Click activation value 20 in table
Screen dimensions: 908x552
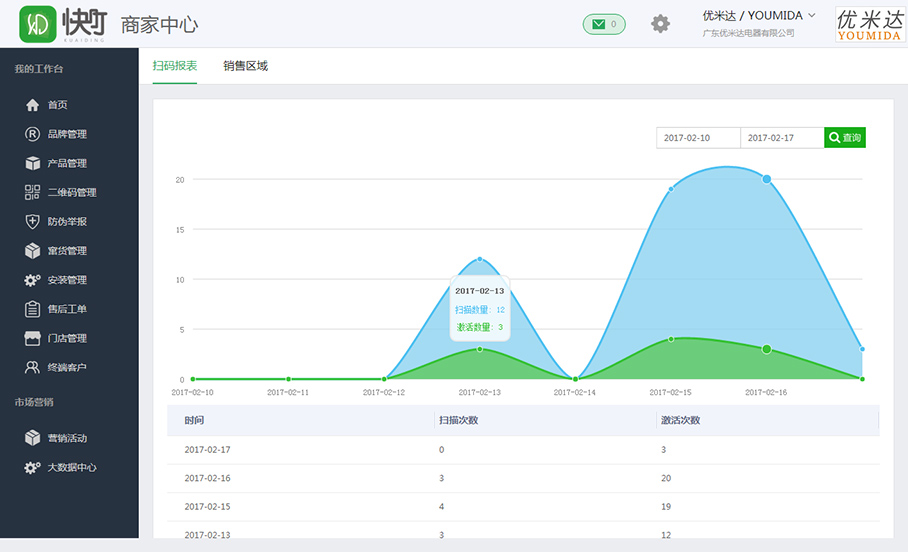point(666,478)
